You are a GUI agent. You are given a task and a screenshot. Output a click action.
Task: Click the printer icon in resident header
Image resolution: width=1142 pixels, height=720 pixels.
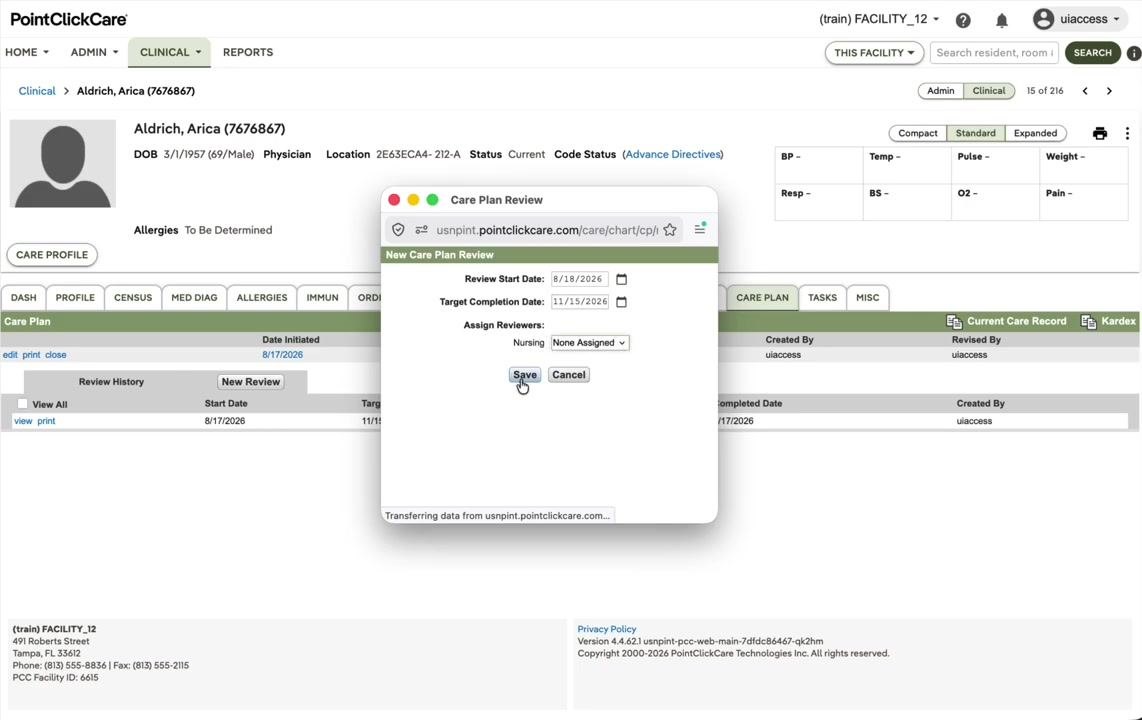click(x=1100, y=133)
